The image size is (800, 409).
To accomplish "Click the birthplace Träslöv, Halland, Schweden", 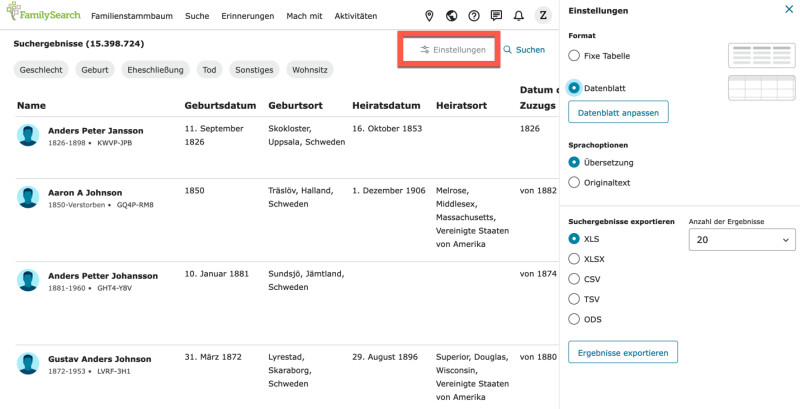I will [x=301, y=197].
